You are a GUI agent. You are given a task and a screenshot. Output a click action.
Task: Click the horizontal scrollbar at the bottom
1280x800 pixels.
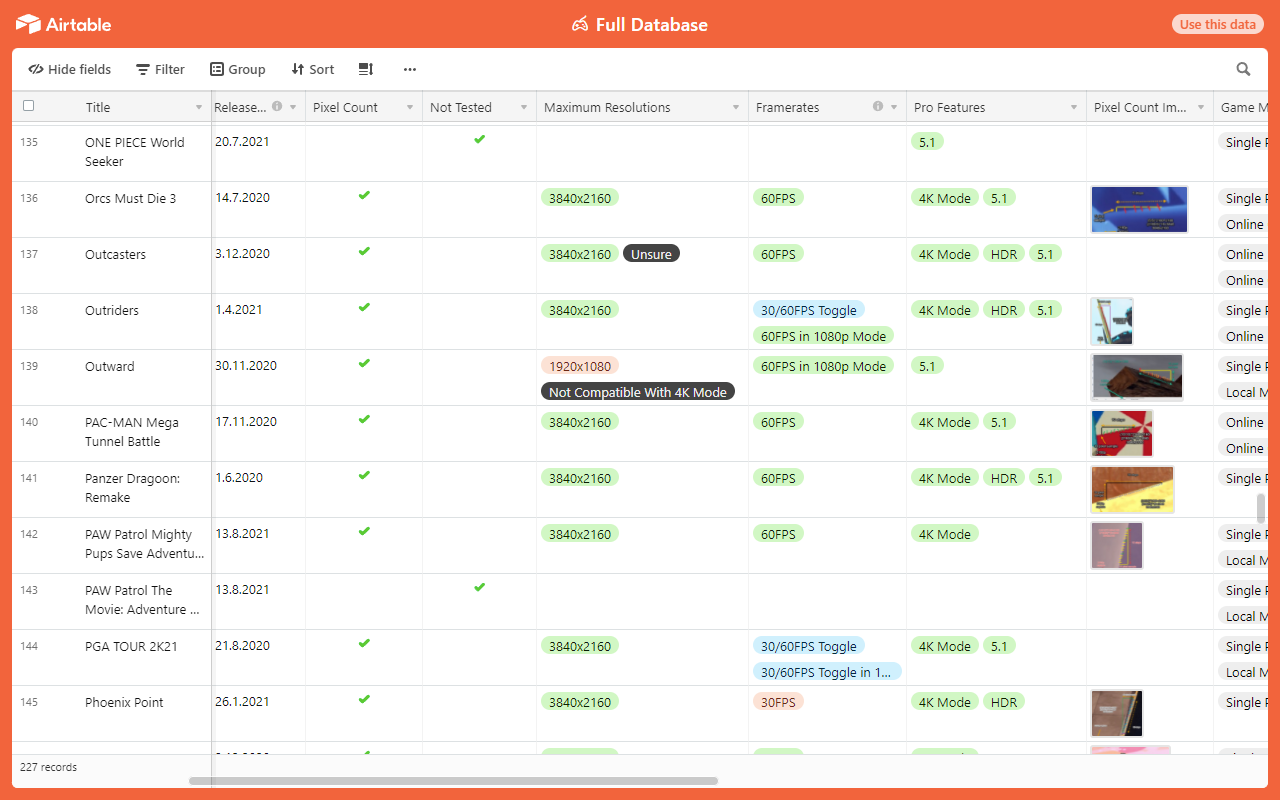[453, 781]
